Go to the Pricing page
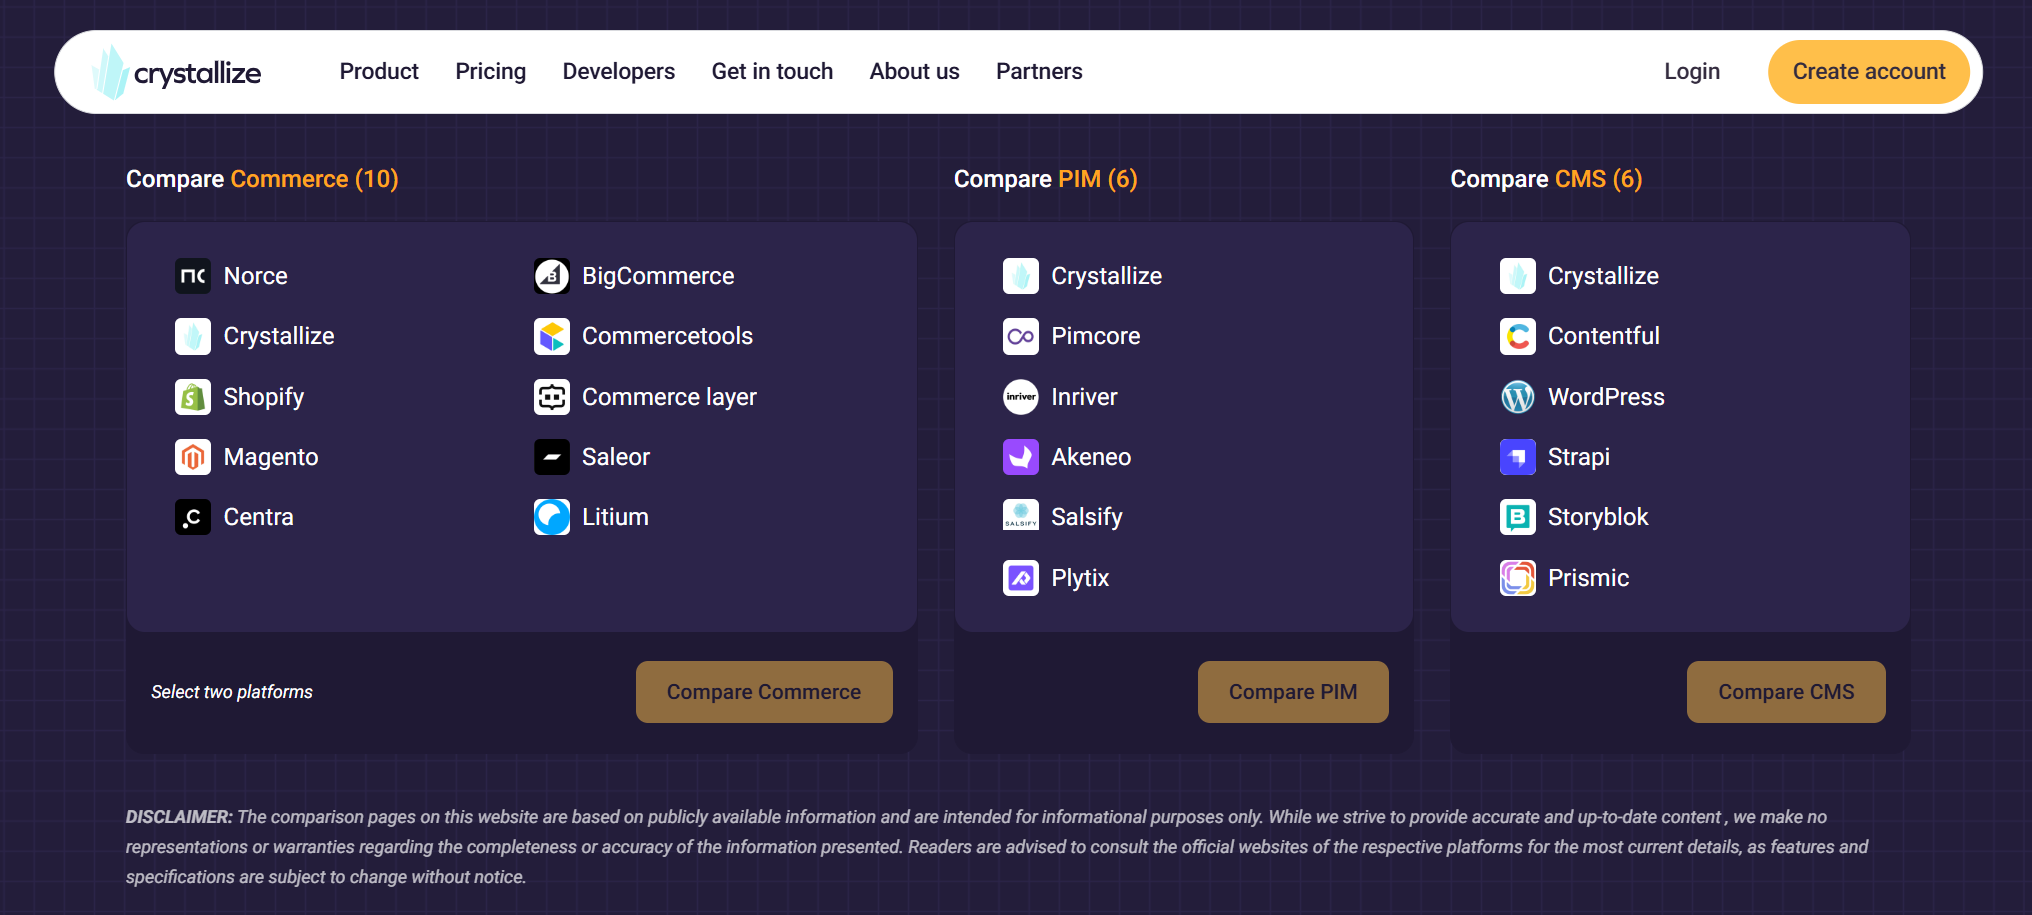The image size is (2032, 915). (490, 72)
